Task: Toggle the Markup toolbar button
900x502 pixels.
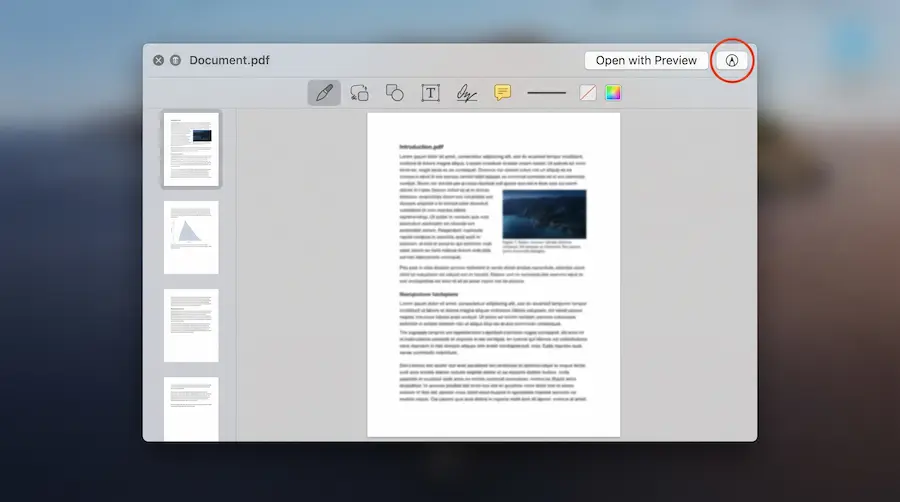Action: [732, 60]
